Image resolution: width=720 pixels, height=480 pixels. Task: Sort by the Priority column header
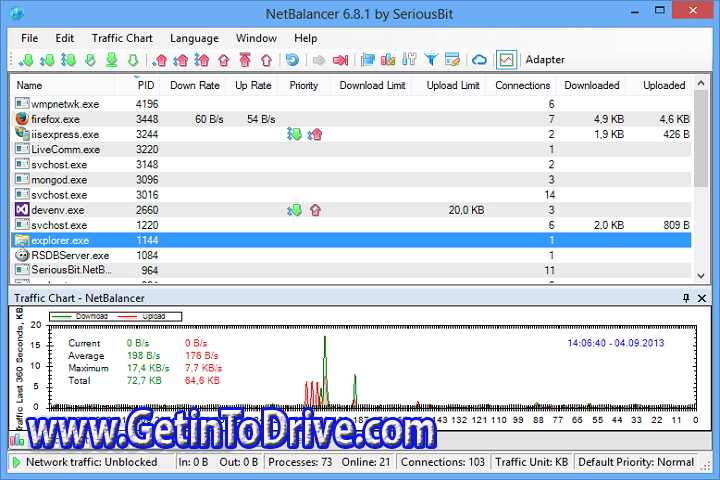(304, 85)
